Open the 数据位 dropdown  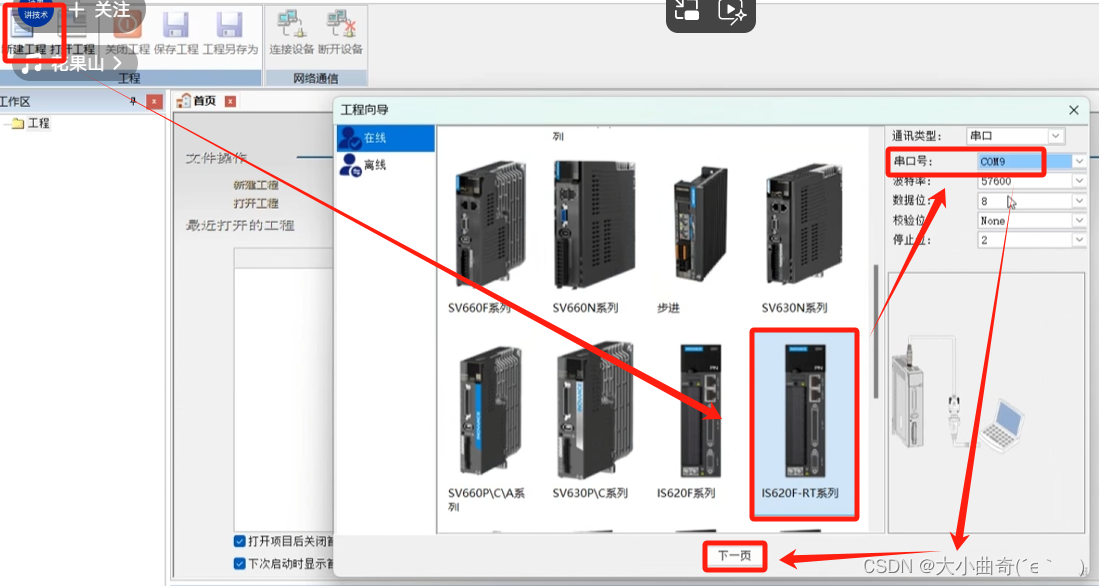click(1079, 201)
